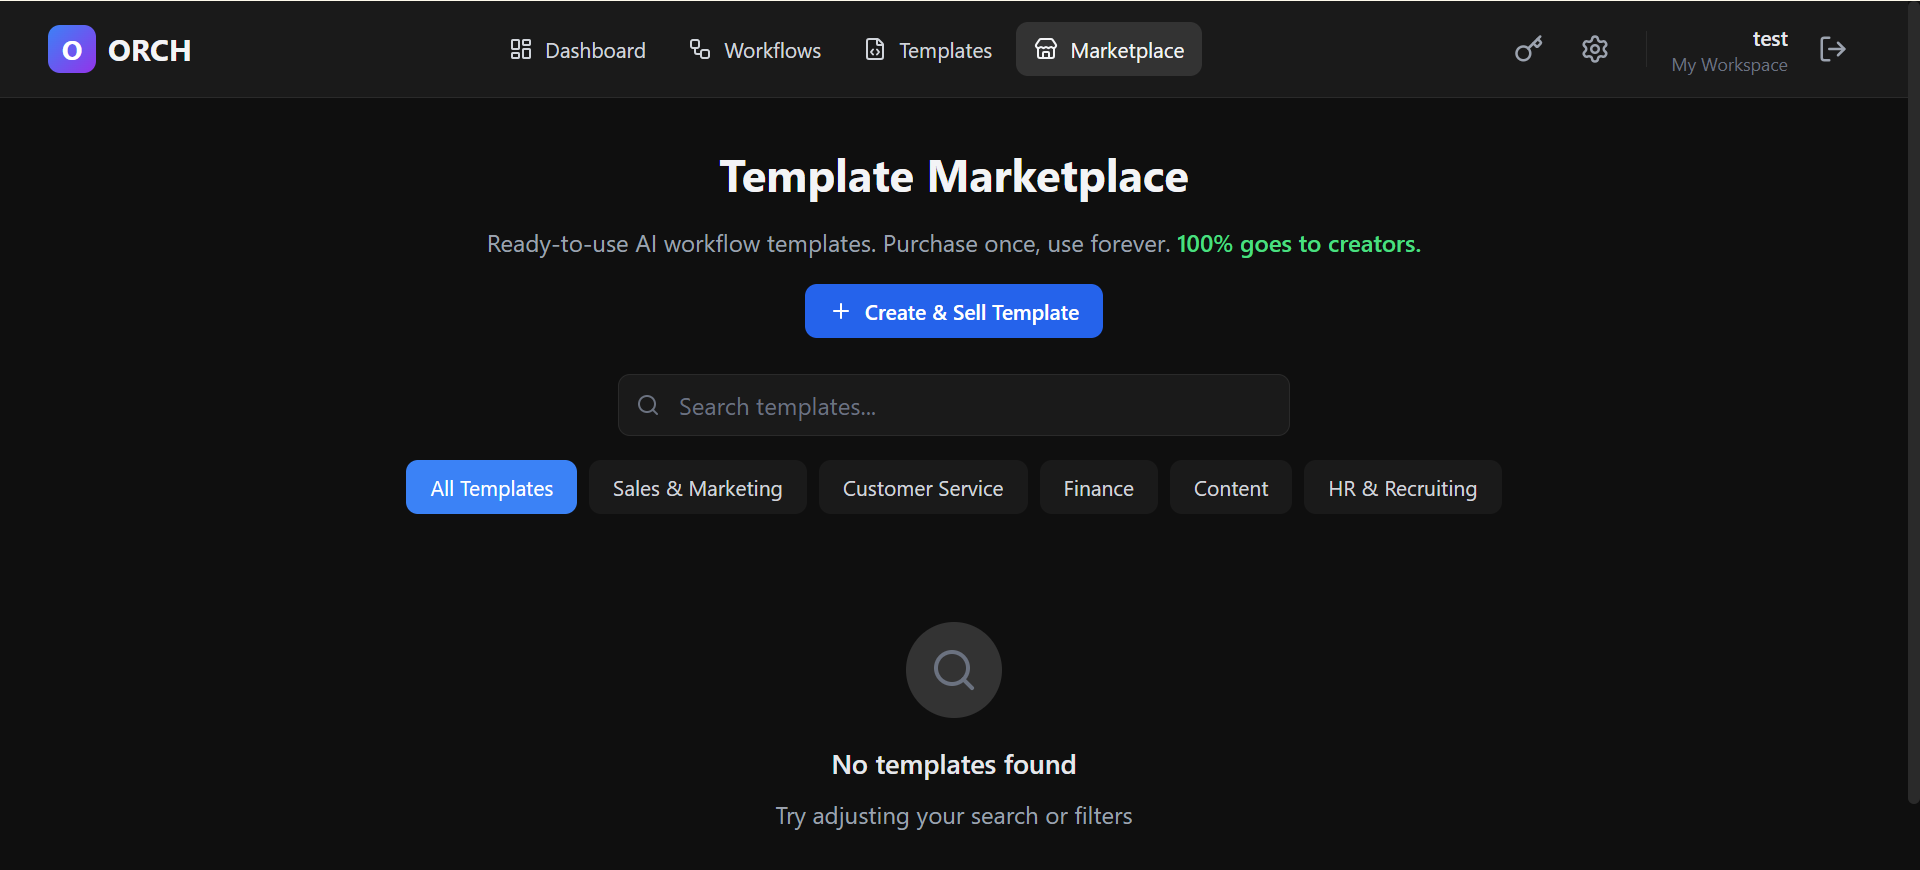Select the All Templates filter
The image size is (1920, 870).
[x=491, y=487]
